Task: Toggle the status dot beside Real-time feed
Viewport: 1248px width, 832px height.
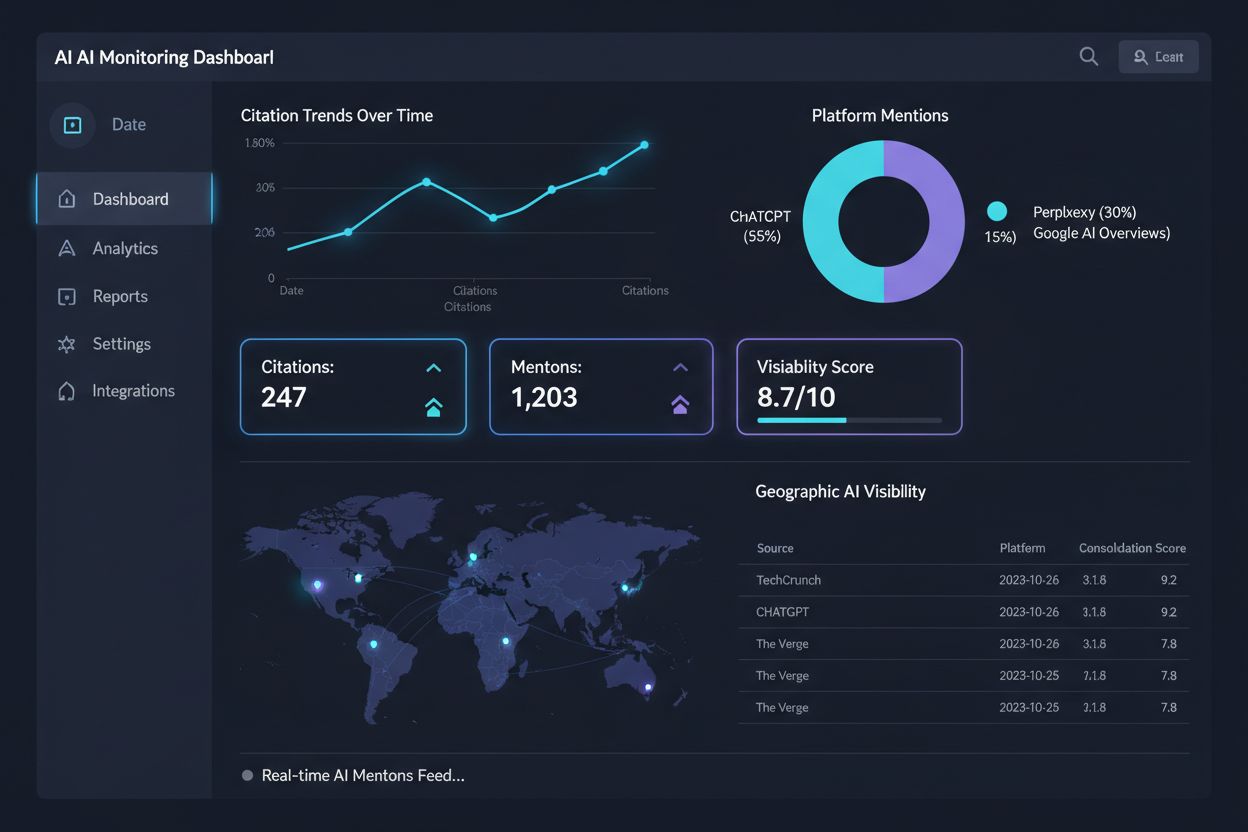Action: coord(246,775)
